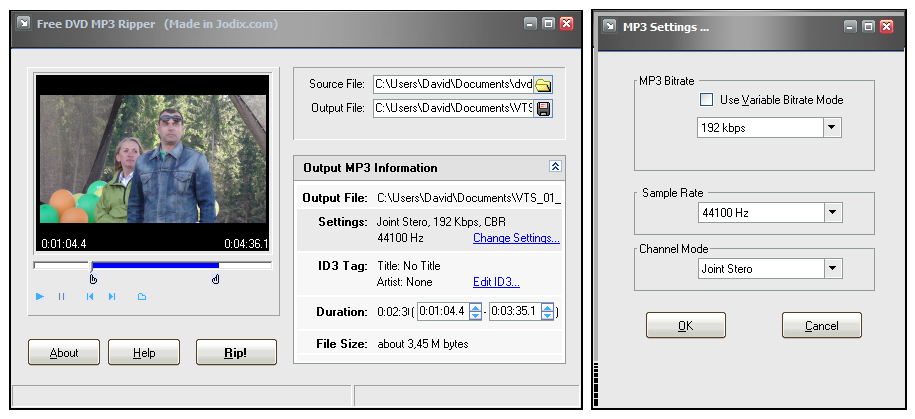The width and height of the screenshot is (915, 419).
Task: Click the 'about 3,45 M bytes' file size text
Action: tap(422, 344)
